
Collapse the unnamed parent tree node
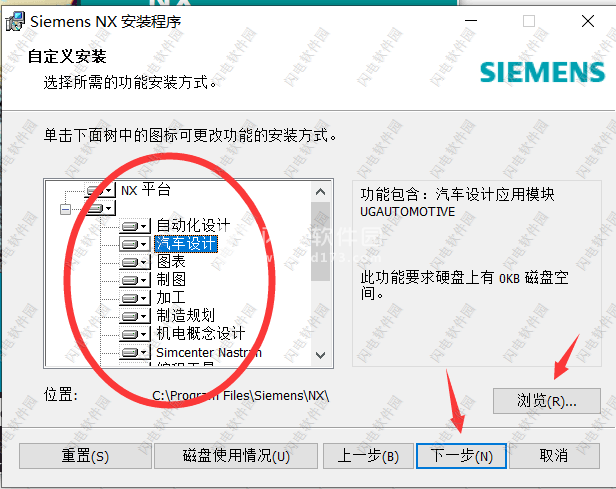[66, 209]
